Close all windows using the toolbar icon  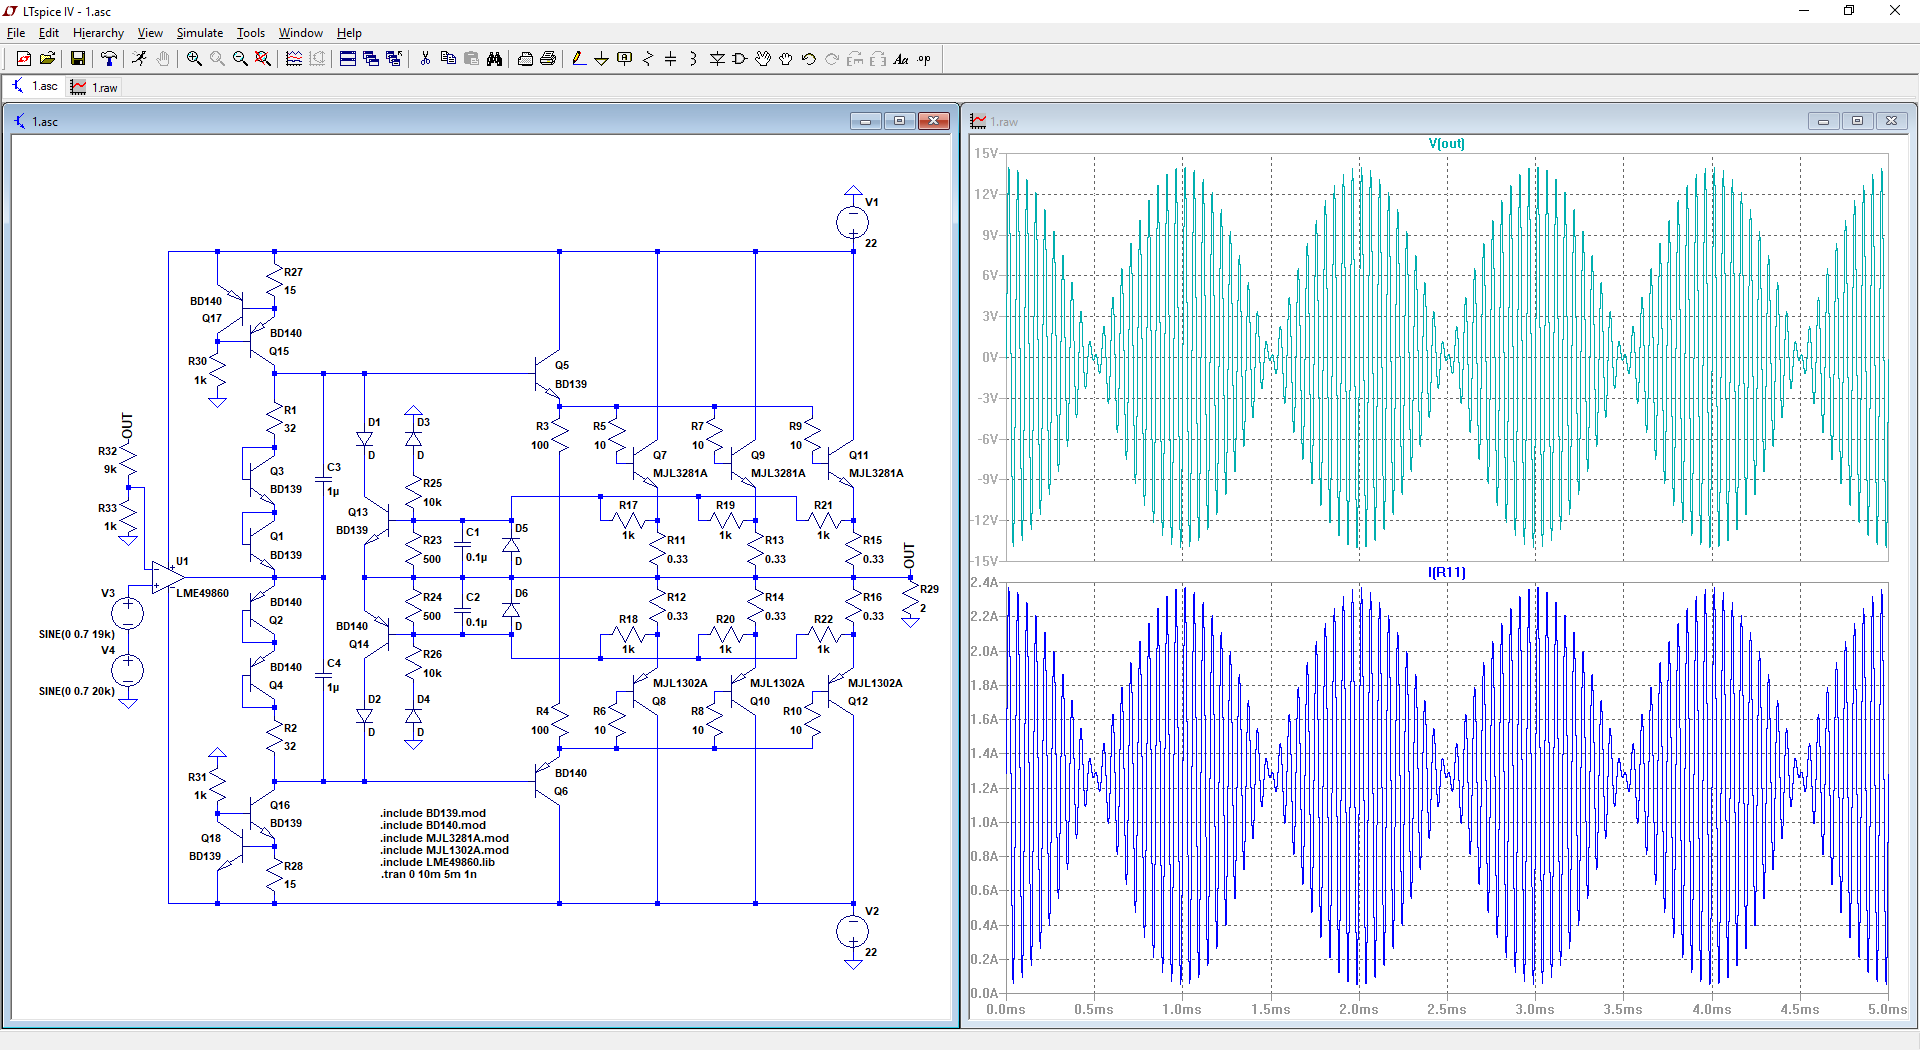394,59
